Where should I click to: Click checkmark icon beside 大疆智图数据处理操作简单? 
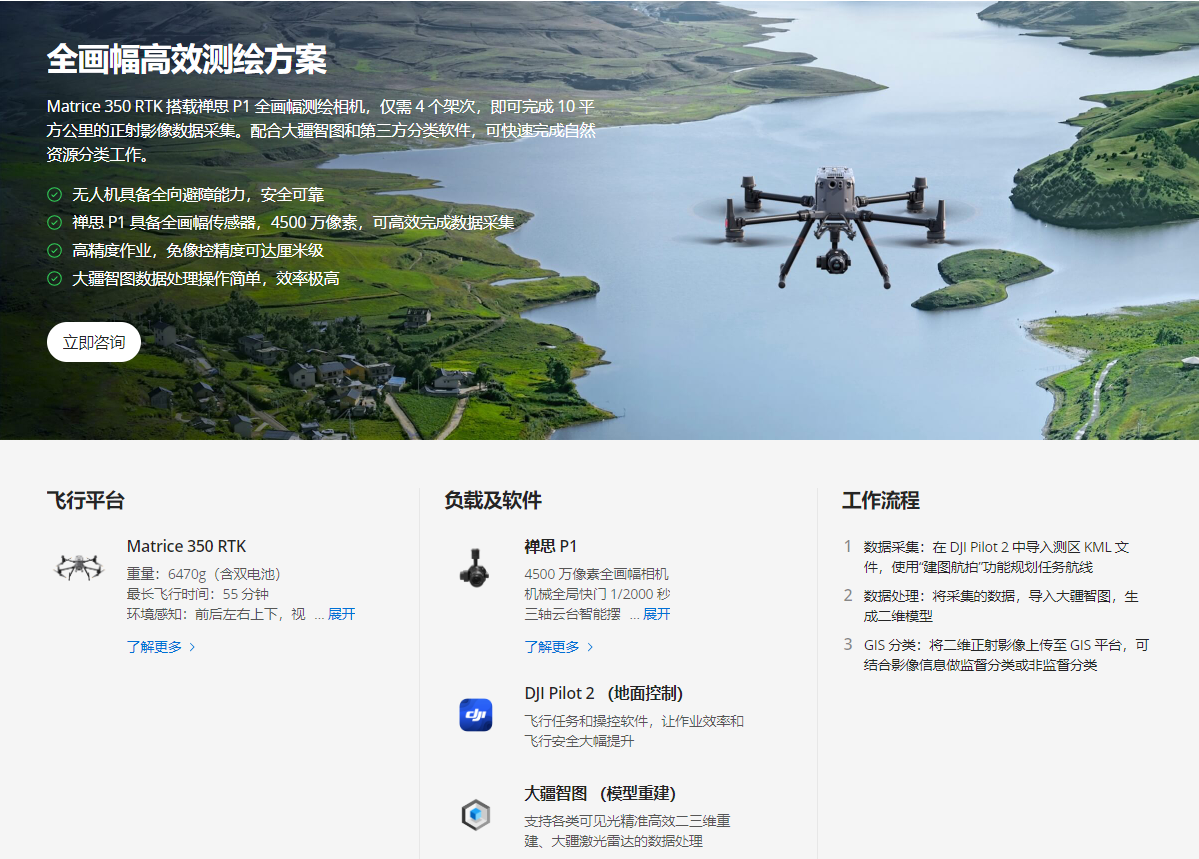pyautogui.click(x=55, y=279)
